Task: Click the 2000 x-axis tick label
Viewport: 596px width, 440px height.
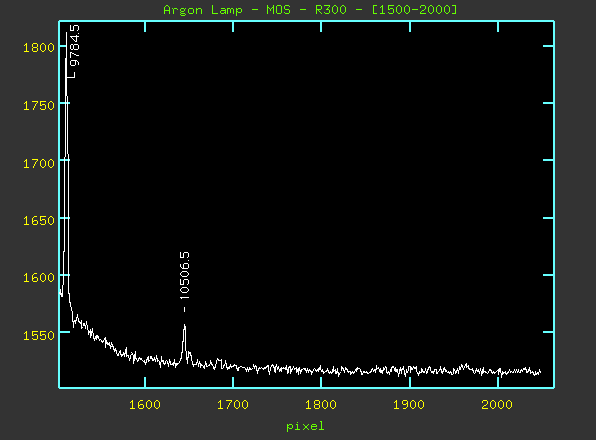Action: (x=497, y=405)
